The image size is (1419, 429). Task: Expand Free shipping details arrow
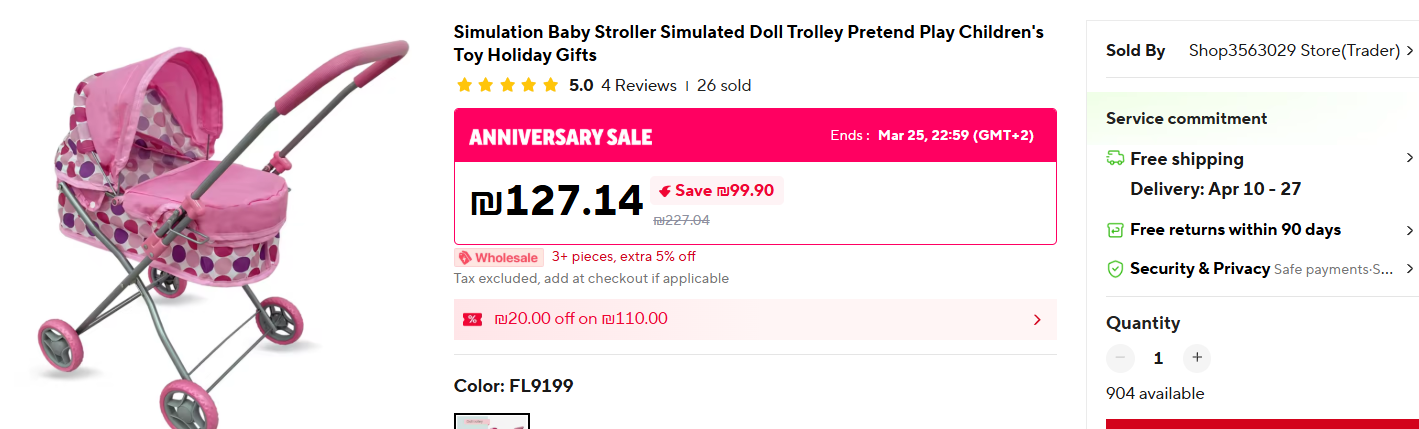coord(1410,158)
